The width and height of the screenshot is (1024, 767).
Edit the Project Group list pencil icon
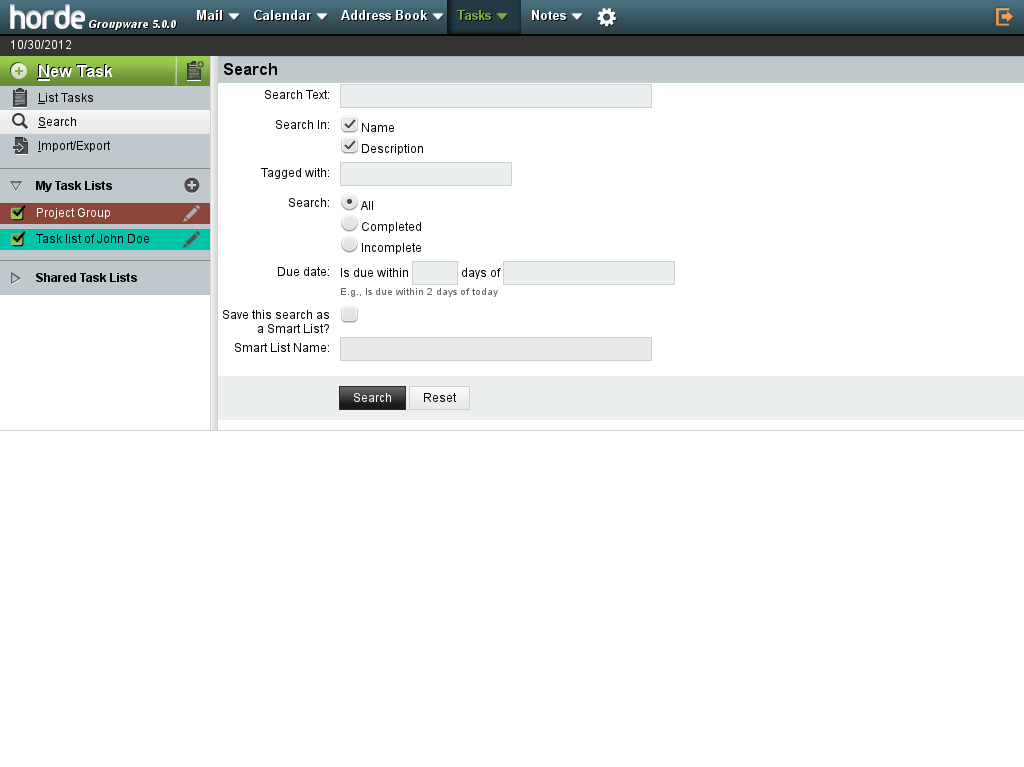coord(191,213)
